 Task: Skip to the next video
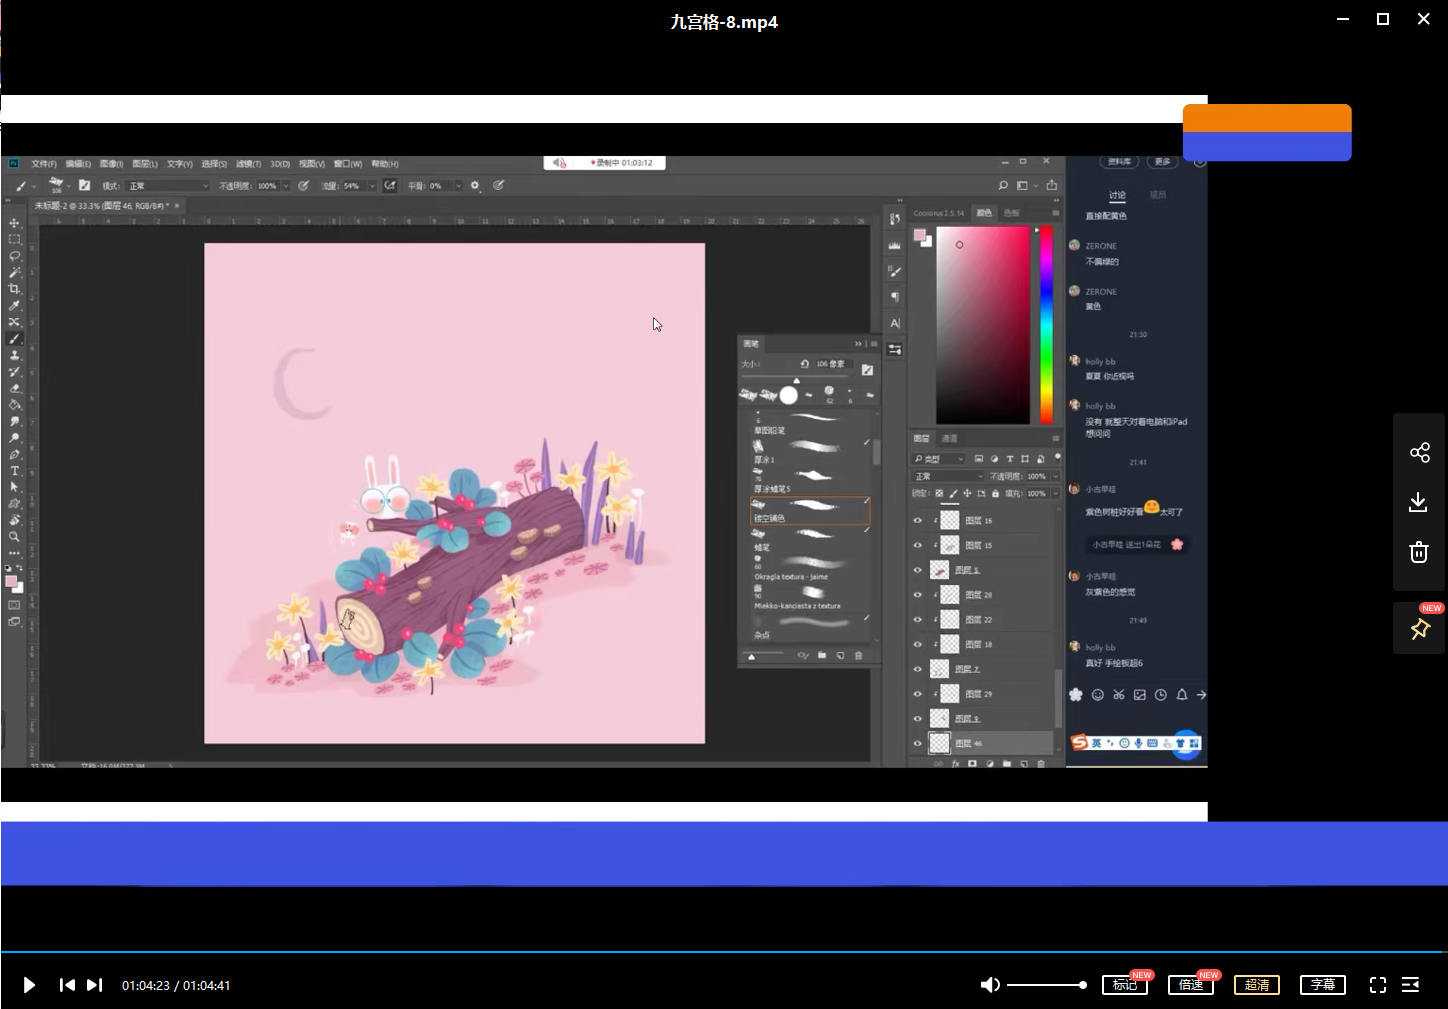94,985
